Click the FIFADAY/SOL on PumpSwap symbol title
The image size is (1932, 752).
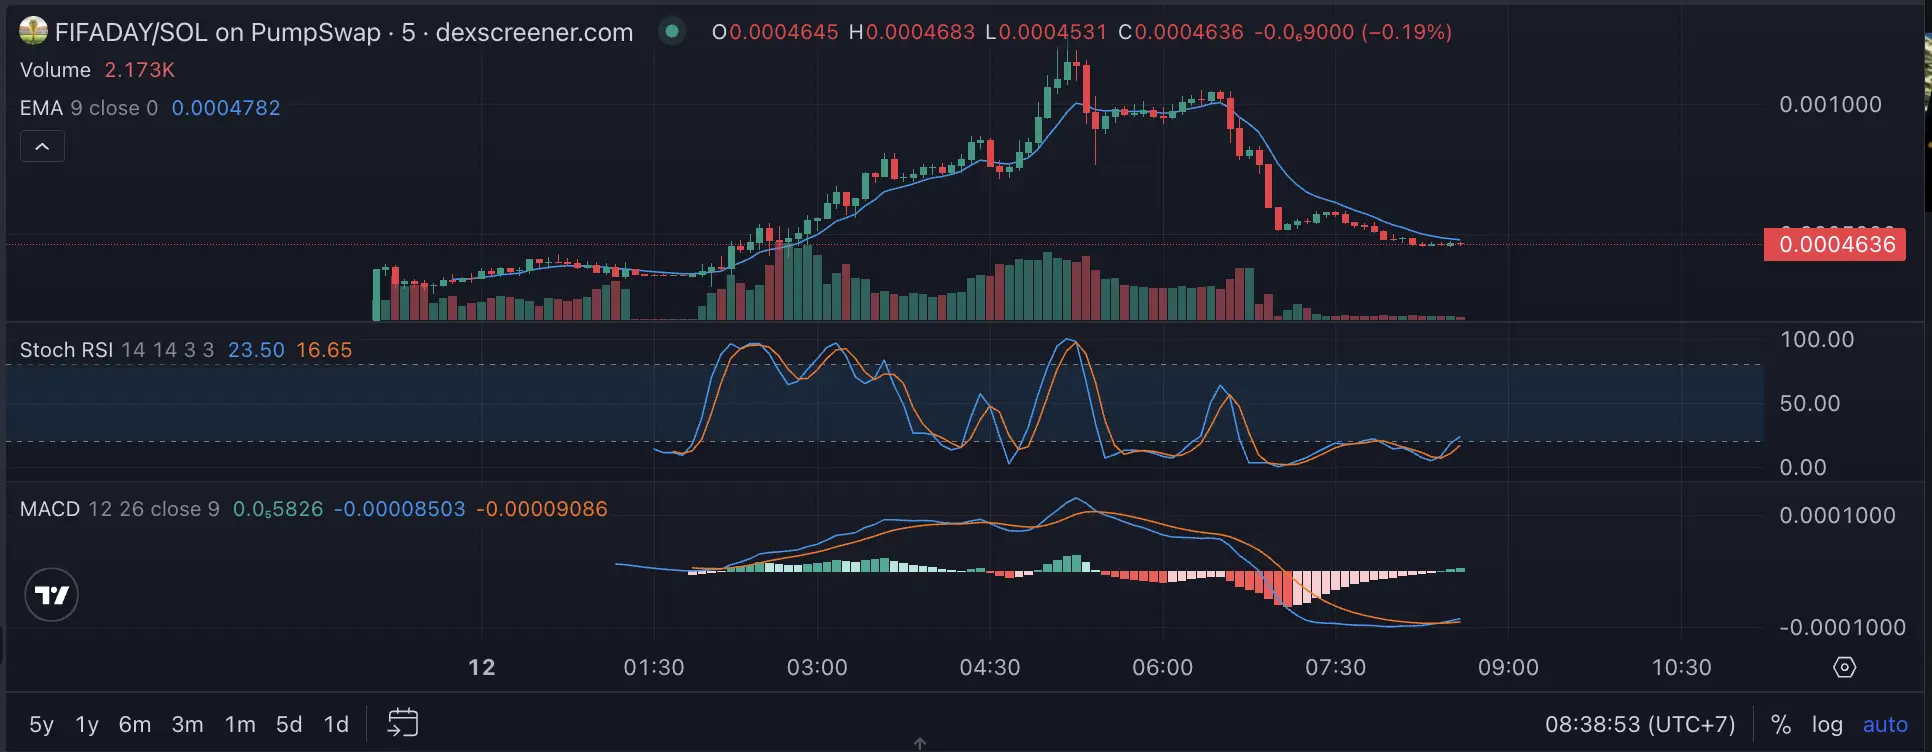click(x=344, y=32)
